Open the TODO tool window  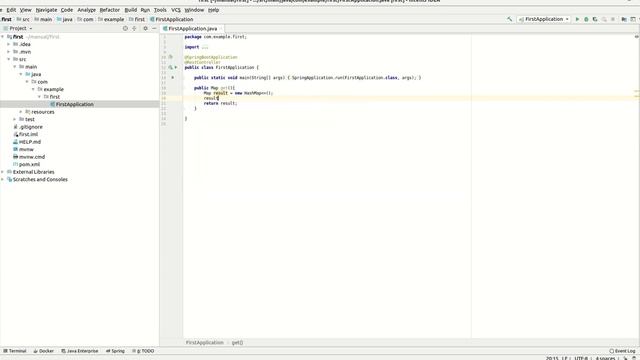pyautogui.click(x=143, y=351)
